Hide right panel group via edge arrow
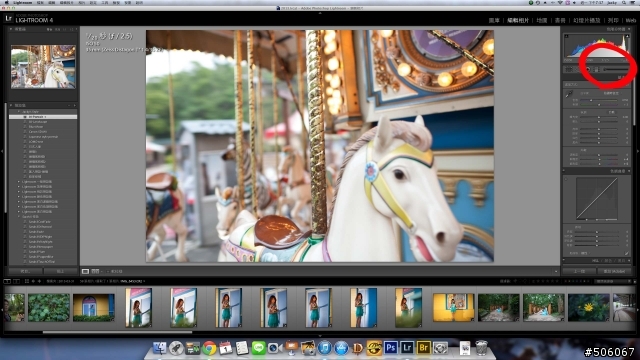 tap(638, 151)
